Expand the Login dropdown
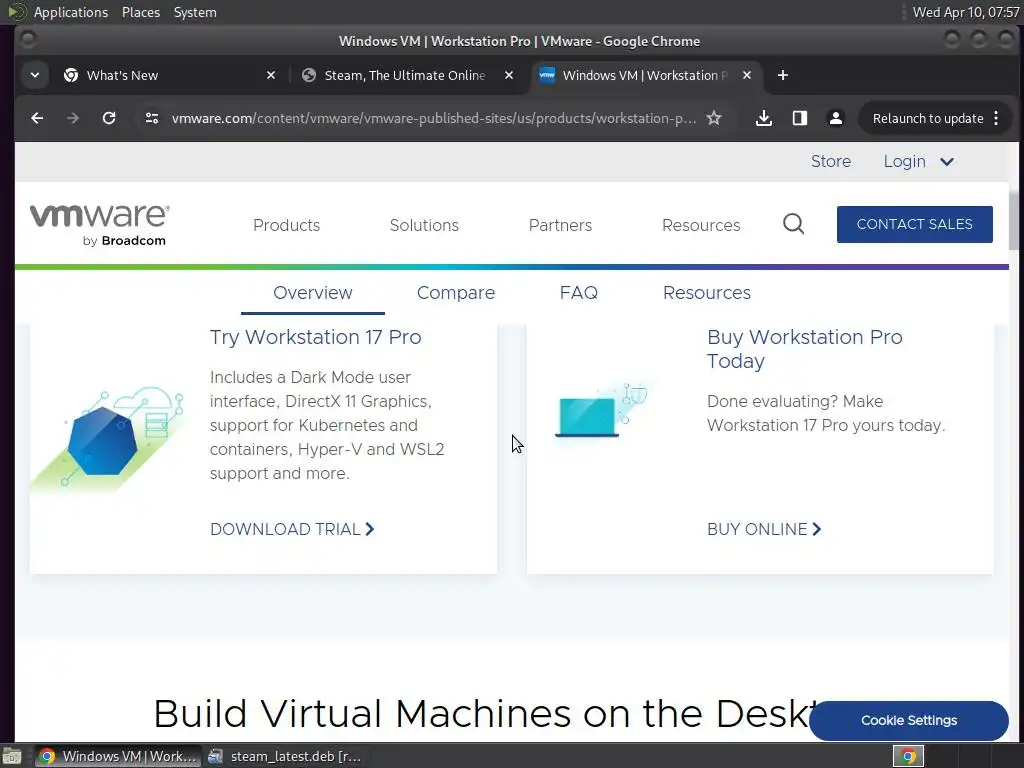The image size is (1024, 768). (918, 161)
